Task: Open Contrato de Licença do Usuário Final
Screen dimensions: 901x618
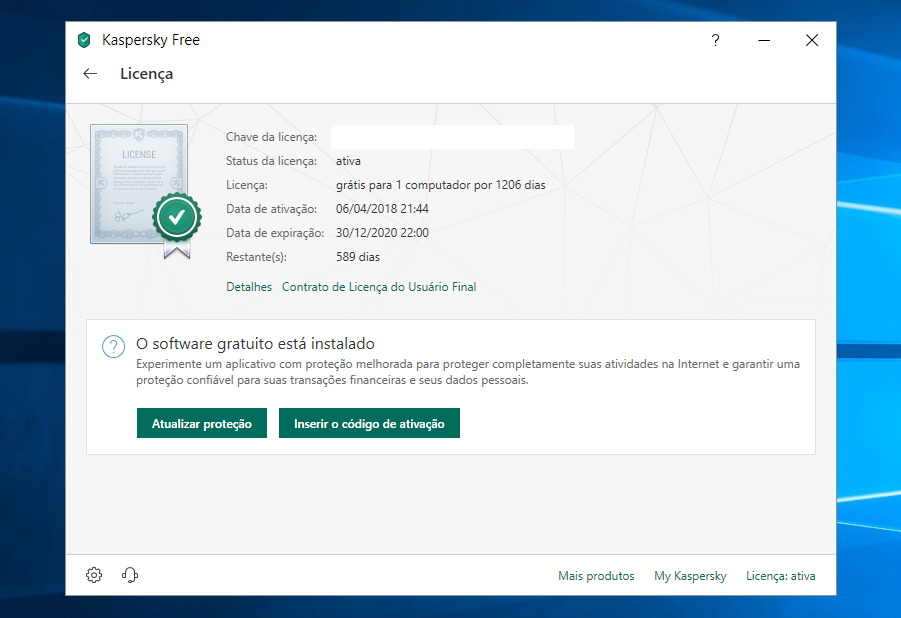Action: (x=379, y=287)
